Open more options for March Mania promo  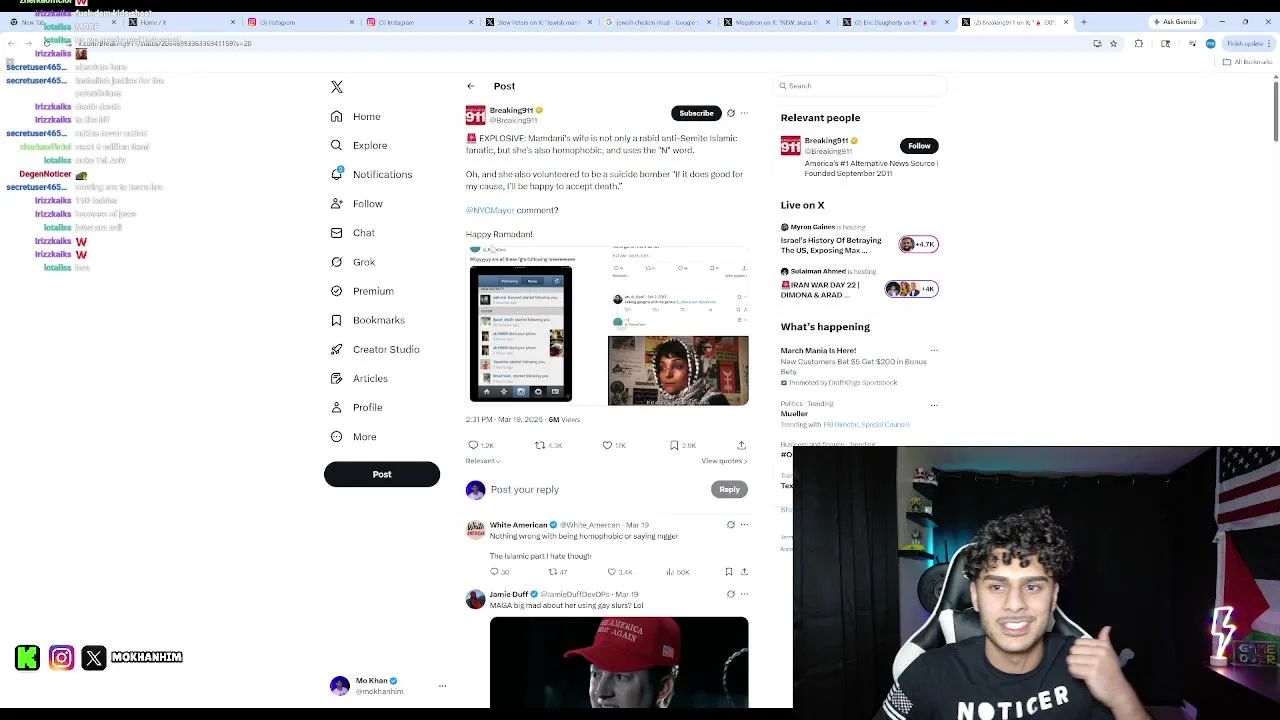[x=934, y=351]
